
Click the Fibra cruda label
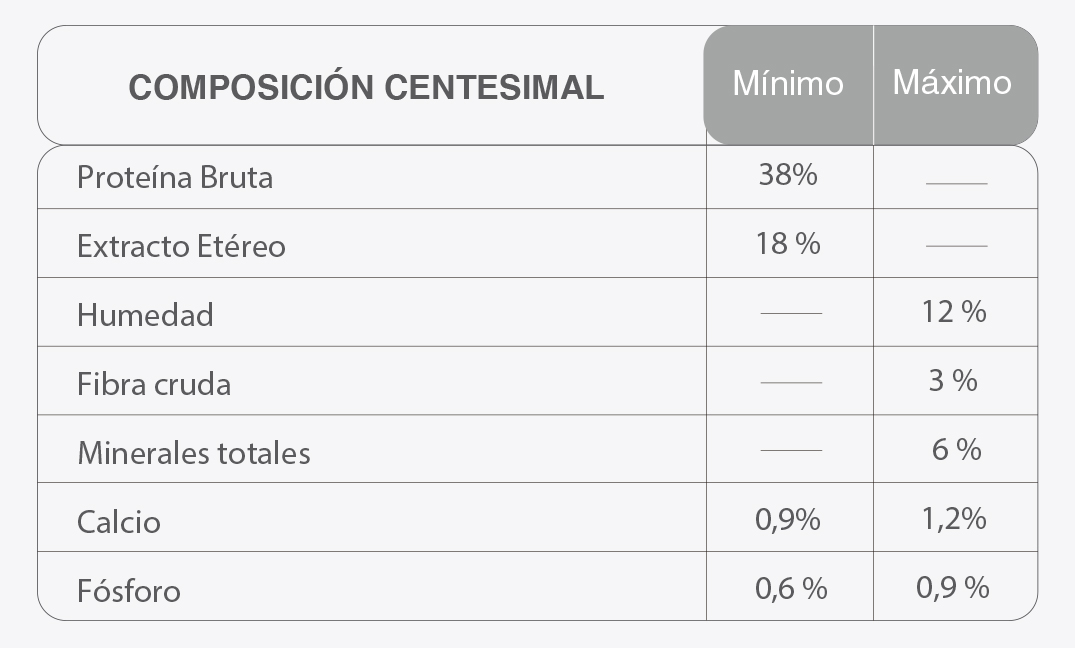click(x=154, y=383)
